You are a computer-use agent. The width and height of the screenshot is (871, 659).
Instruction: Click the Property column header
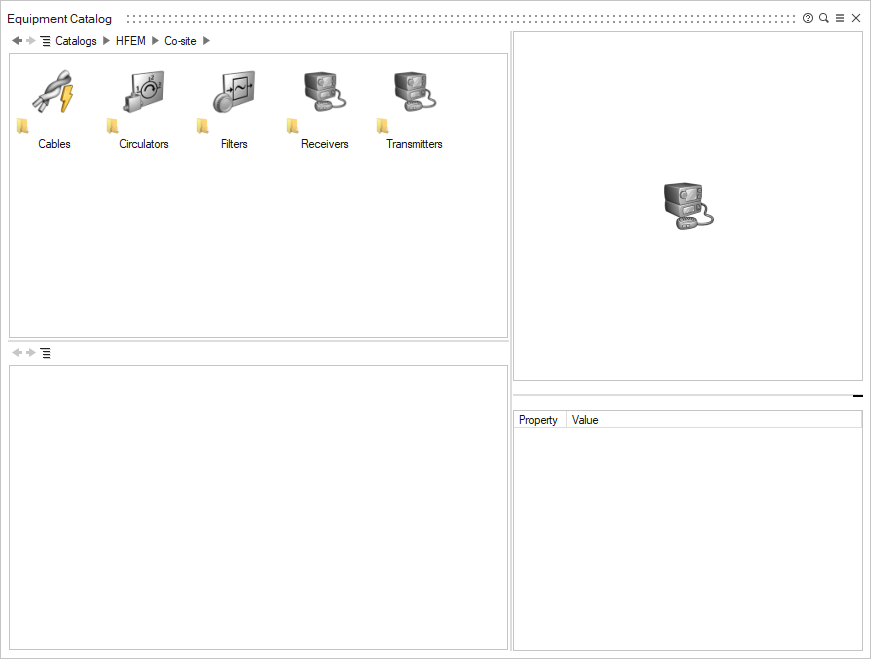tap(538, 420)
